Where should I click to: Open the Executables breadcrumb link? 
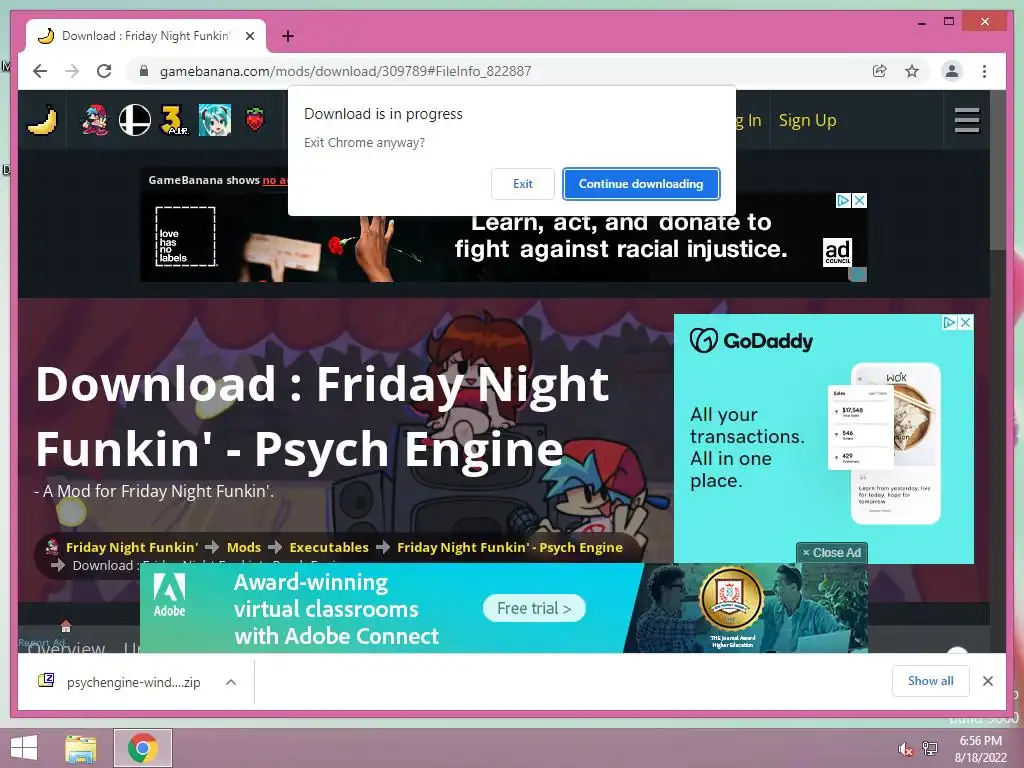(328, 547)
